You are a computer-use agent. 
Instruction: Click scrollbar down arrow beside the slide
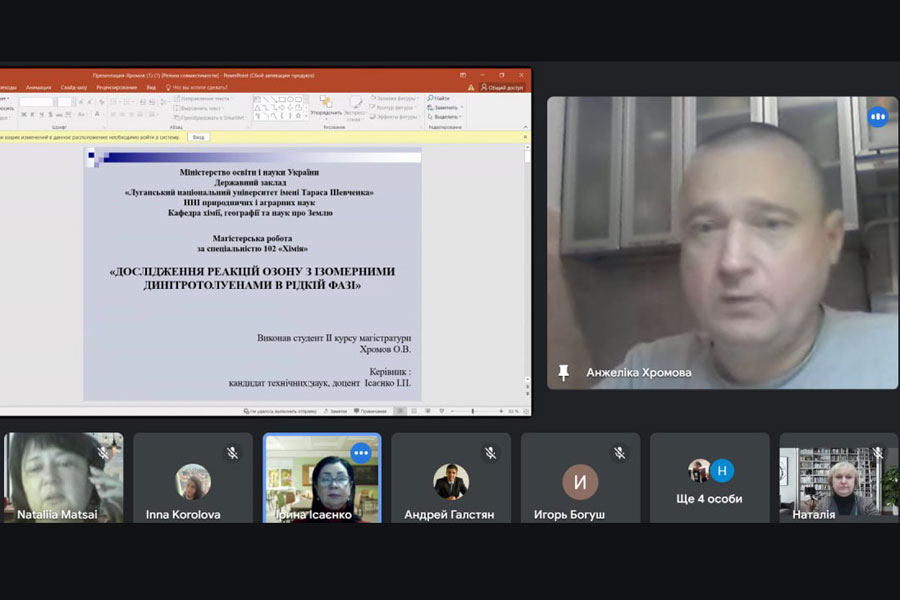click(527, 380)
